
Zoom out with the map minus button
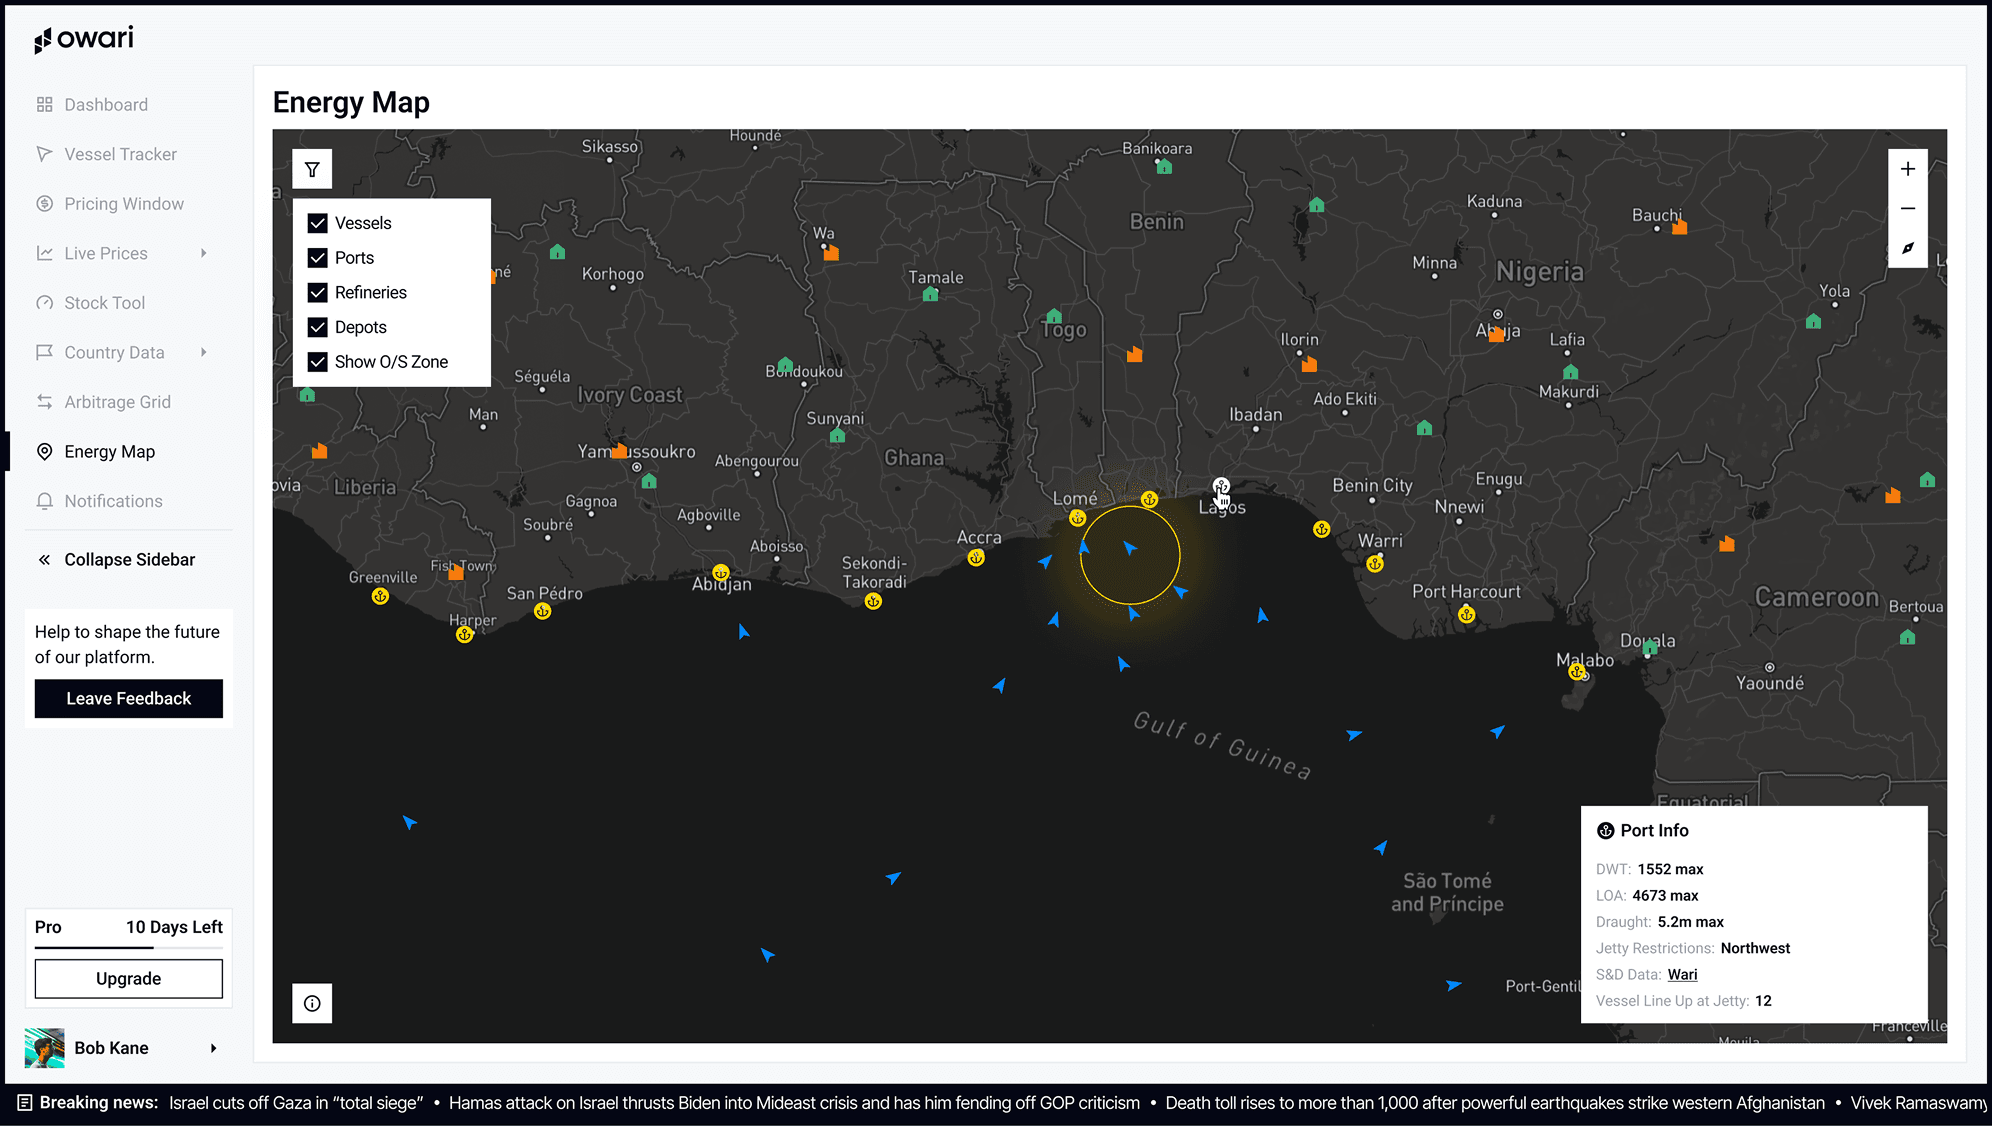[1907, 208]
